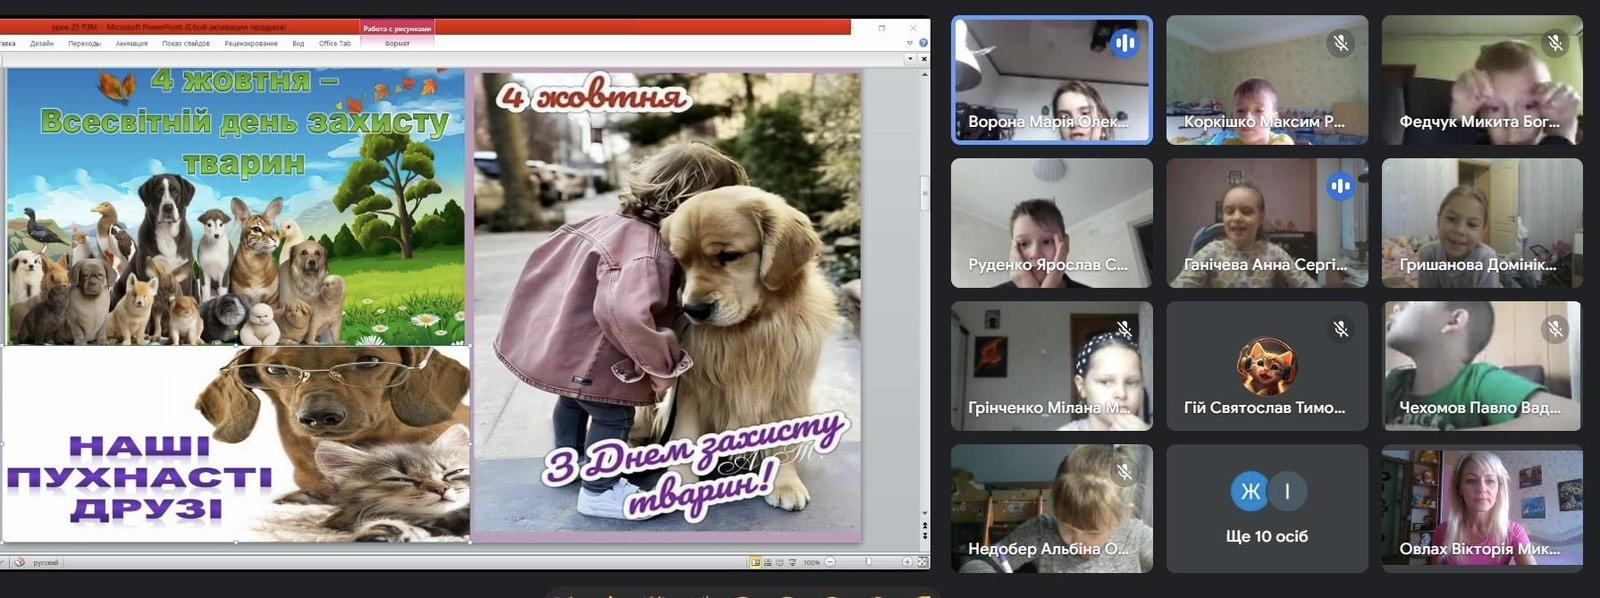The height and width of the screenshot is (598, 1600).
Task: Open the Показ слайдов ribbon tab
Action: coord(186,44)
